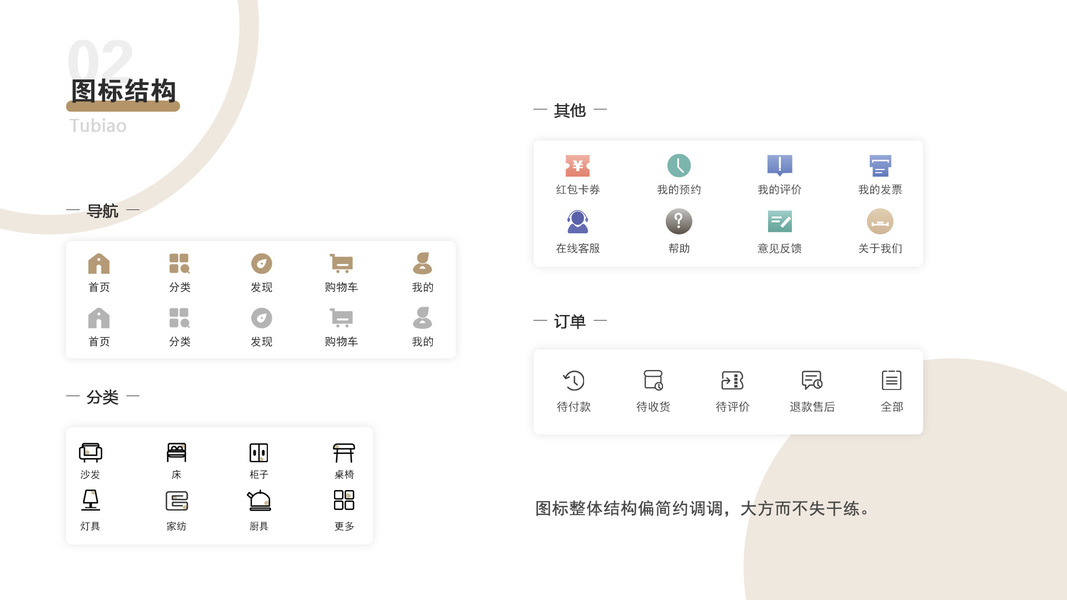Click the 厨具 label text
Image resolution: width=1067 pixels, height=600 pixels.
click(259, 526)
